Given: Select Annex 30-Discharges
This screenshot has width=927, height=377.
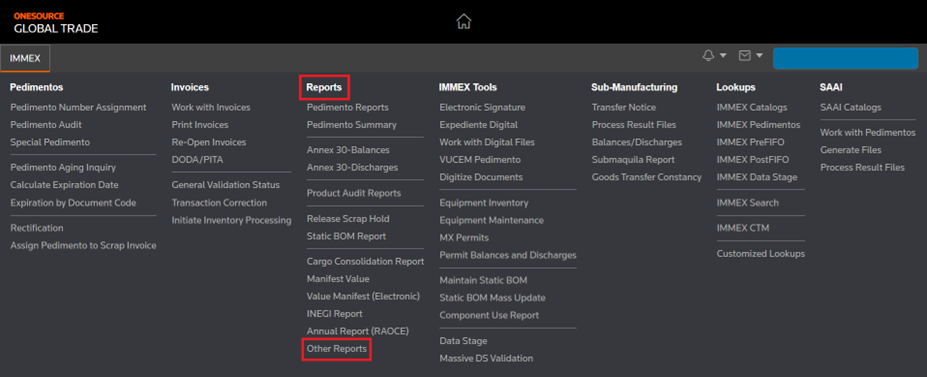Looking at the screenshot, I should [352, 167].
